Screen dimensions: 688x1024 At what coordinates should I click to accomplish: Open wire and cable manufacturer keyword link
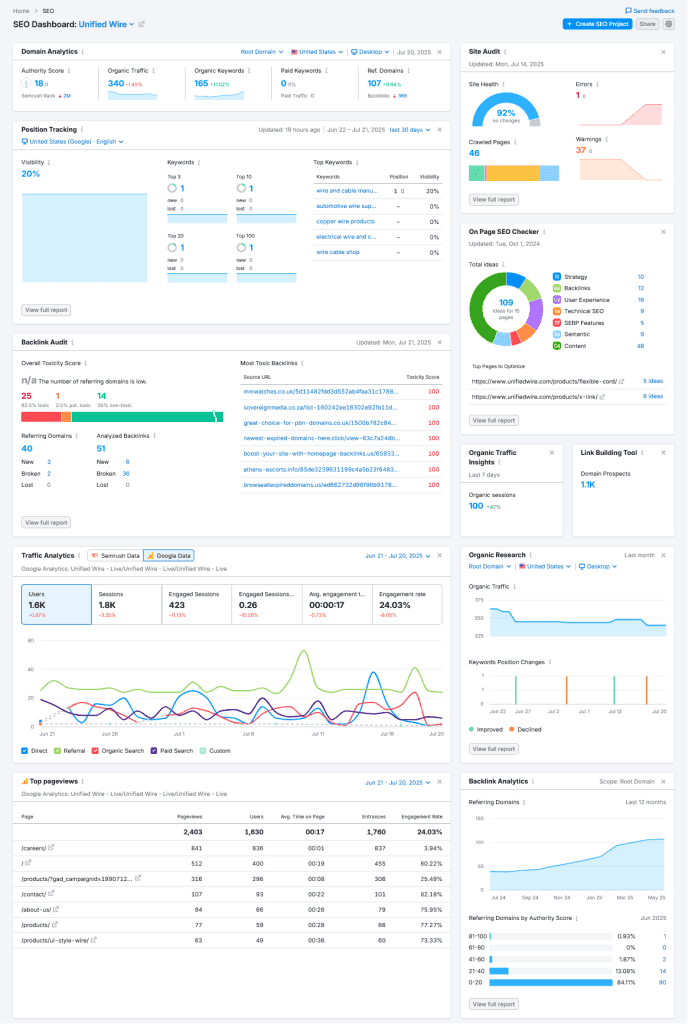tap(346, 190)
